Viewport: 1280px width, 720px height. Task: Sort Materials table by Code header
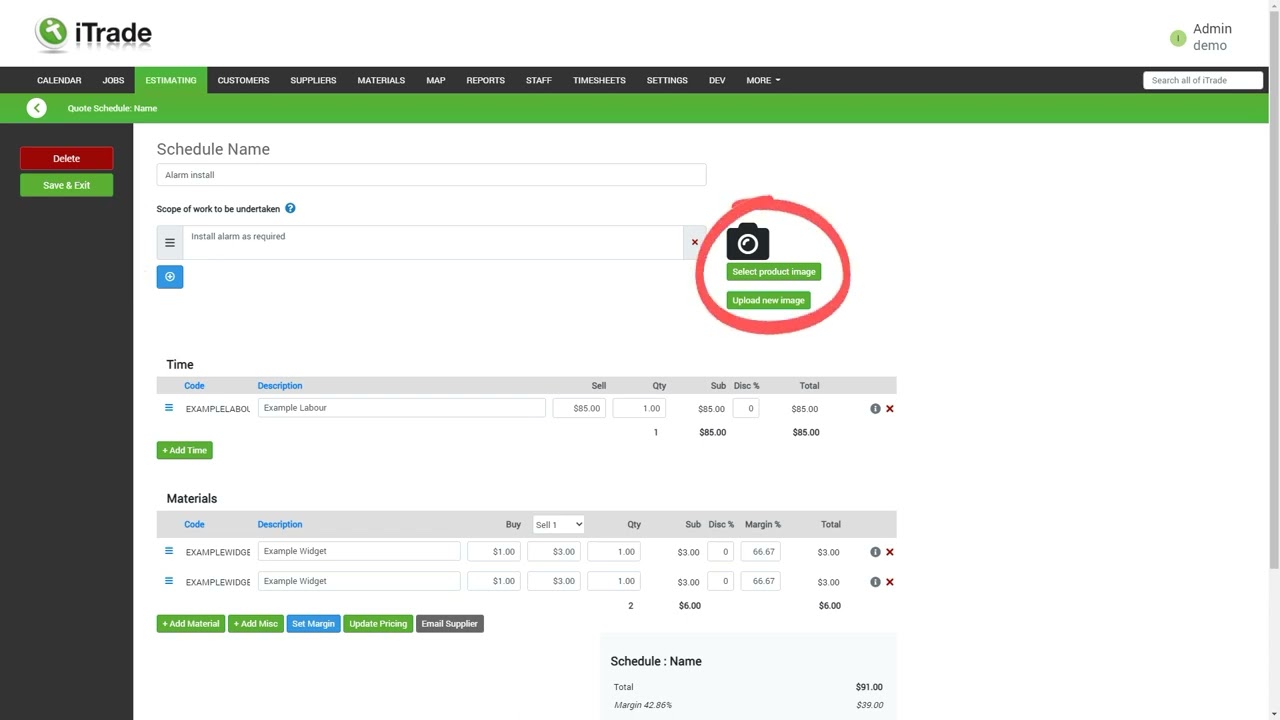click(194, 524)
